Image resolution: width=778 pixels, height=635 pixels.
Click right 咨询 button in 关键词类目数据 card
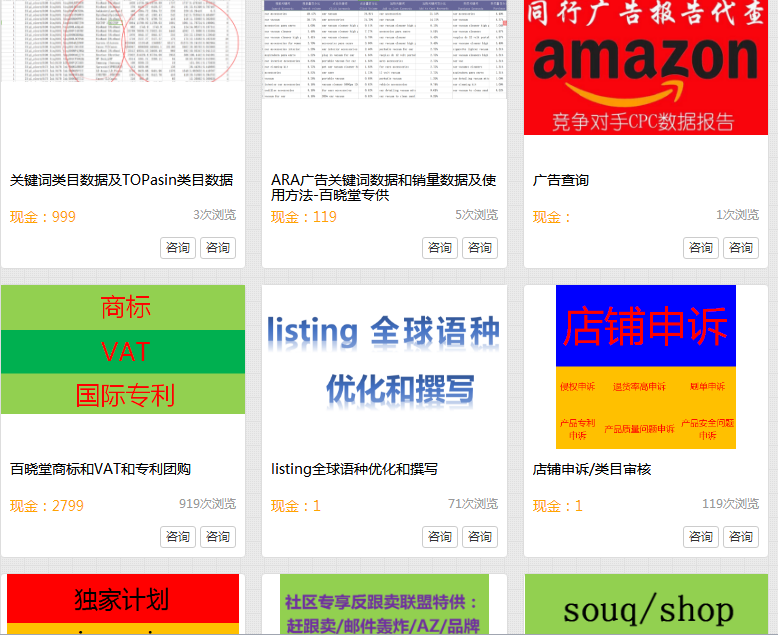(218, 248)
